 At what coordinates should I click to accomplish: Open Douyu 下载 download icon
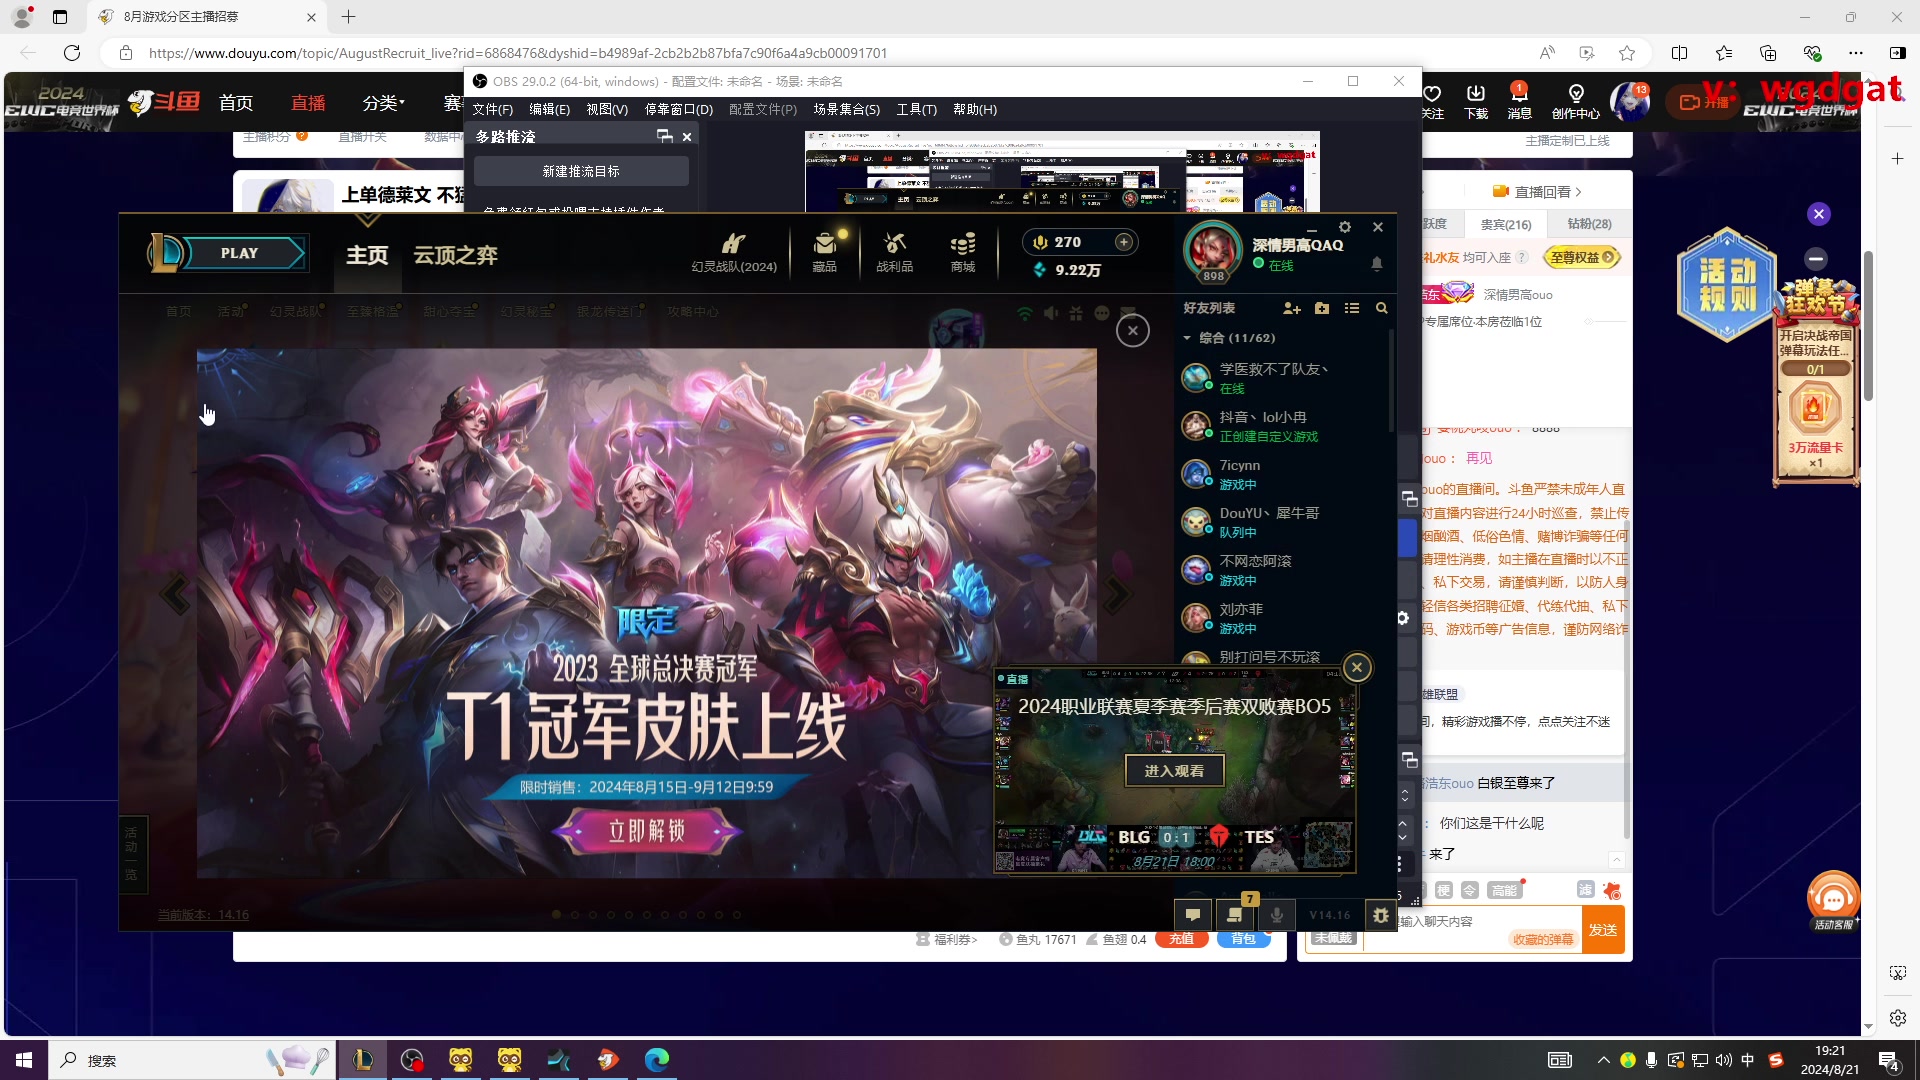1476,101
